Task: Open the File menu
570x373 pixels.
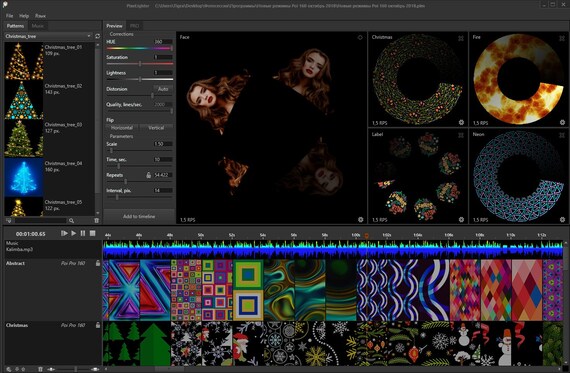Action: pyautogui.click(x=9, y=16)
